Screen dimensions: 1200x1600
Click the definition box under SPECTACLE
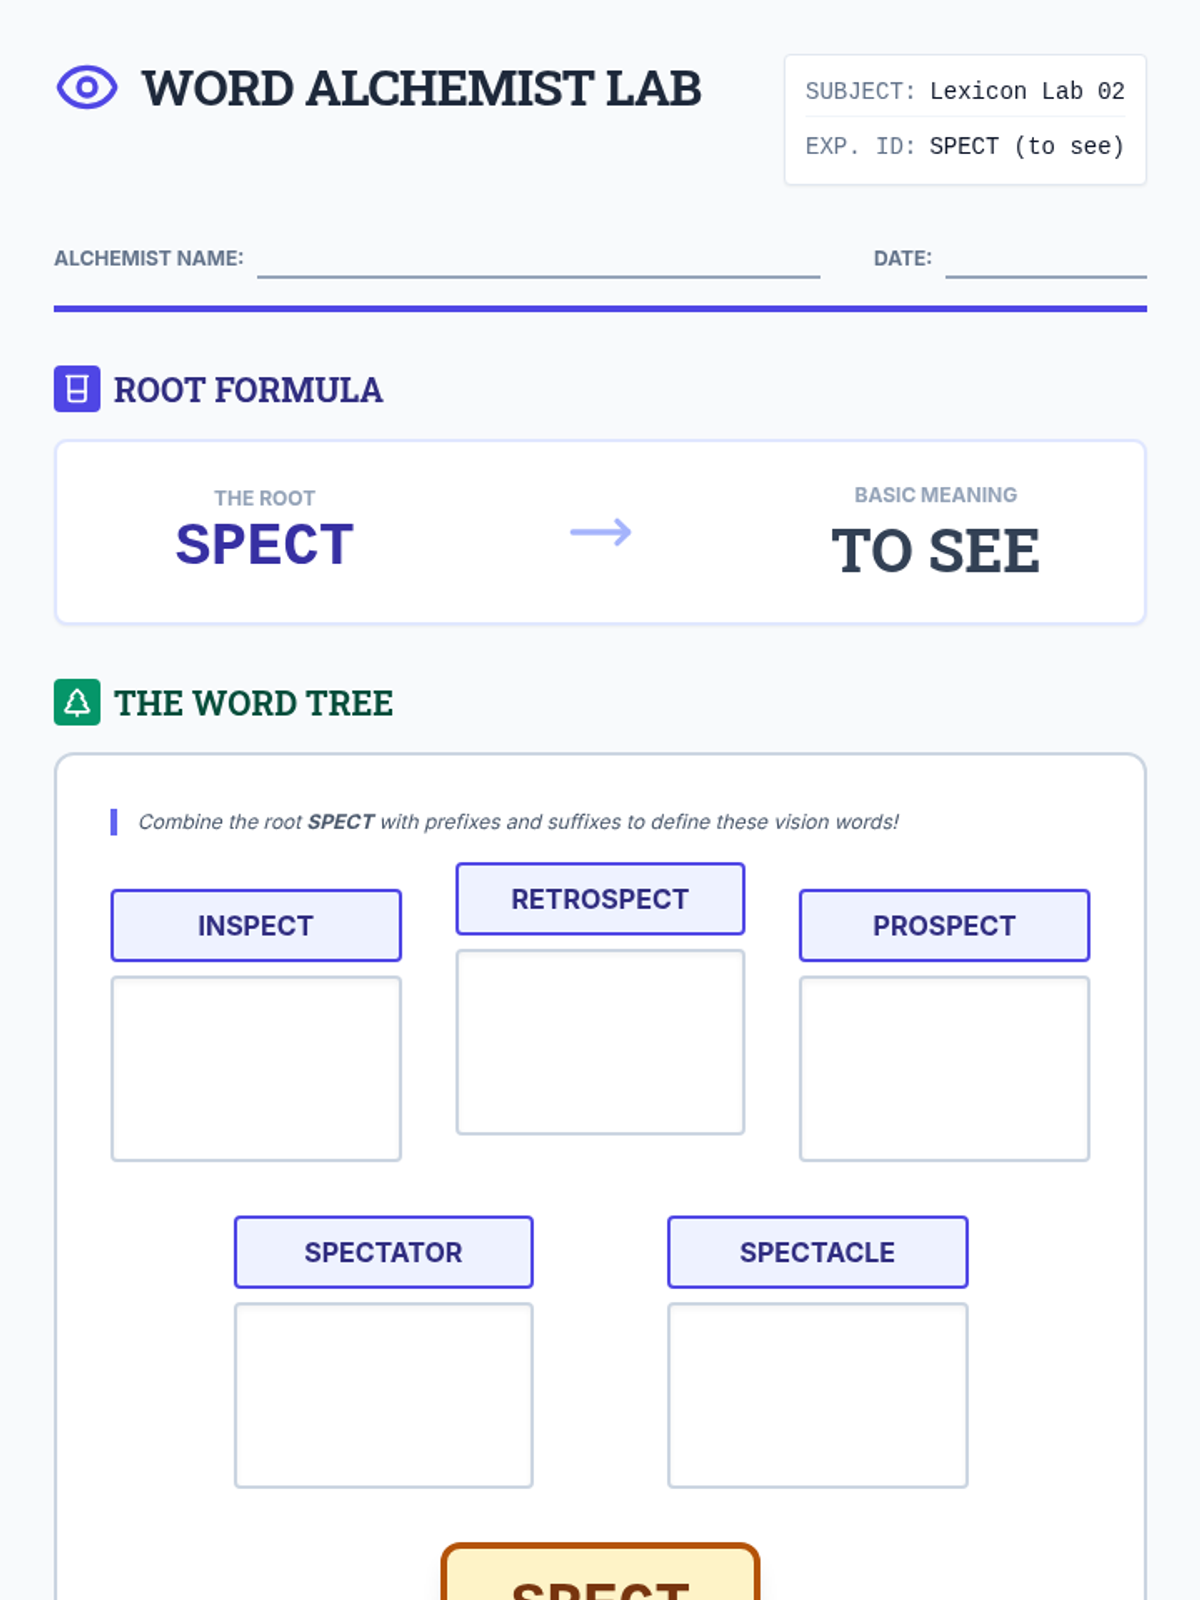[x=817, y=1395]
